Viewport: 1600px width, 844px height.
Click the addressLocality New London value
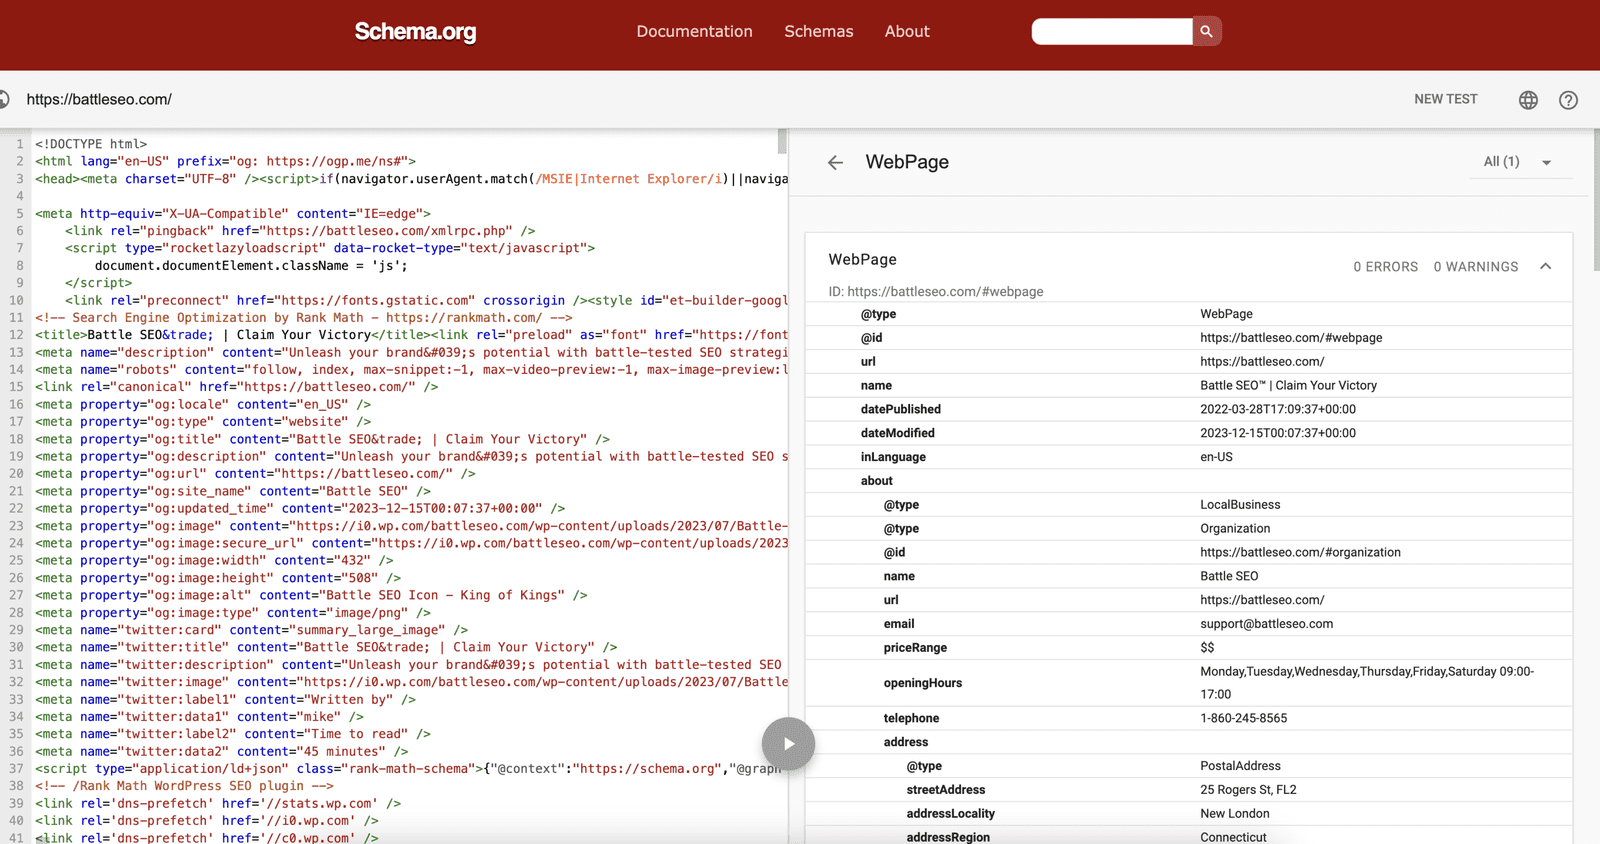[1234, 814]
